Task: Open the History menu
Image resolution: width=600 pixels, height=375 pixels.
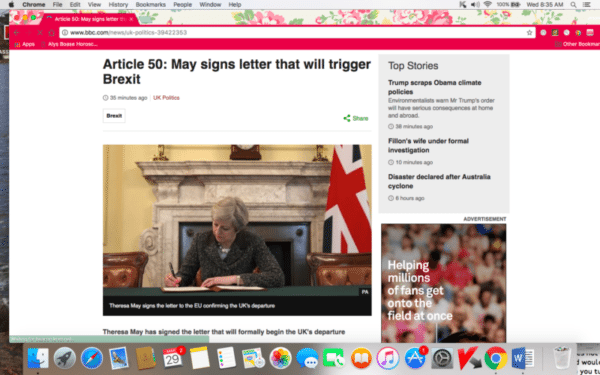Action: coord(118,5)
